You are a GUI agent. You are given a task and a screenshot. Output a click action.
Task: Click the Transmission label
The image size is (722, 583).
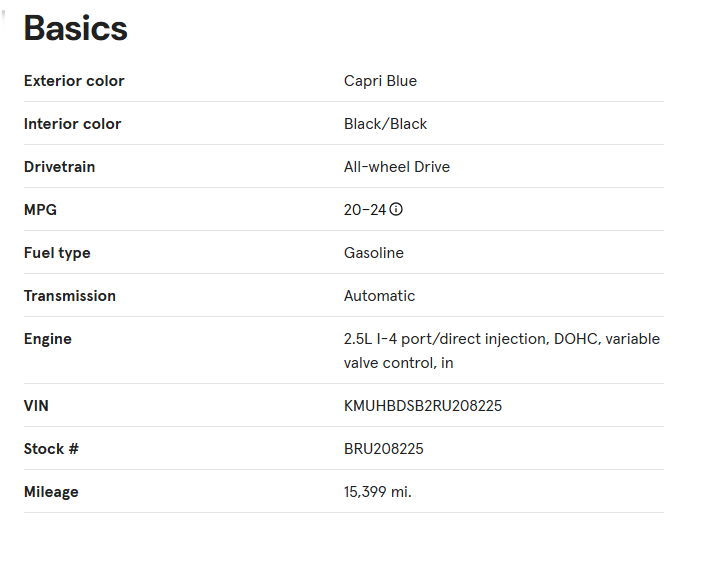click(x=69, y=296)
